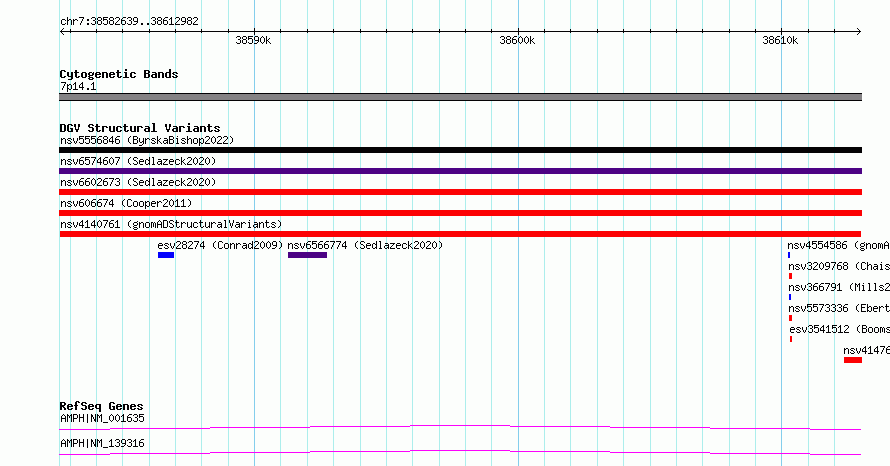Open the AMPH|NM_139316 gene label
The height and width of the screenshot is (466, 890).
tap(102, 443)
